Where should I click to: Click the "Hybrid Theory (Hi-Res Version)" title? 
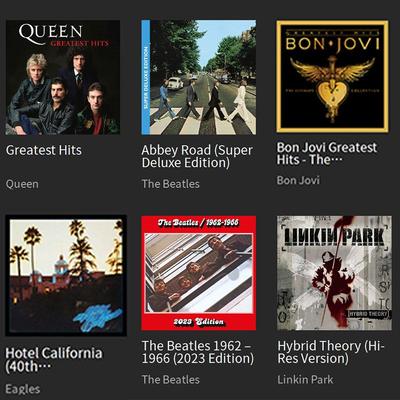[331, 352]
